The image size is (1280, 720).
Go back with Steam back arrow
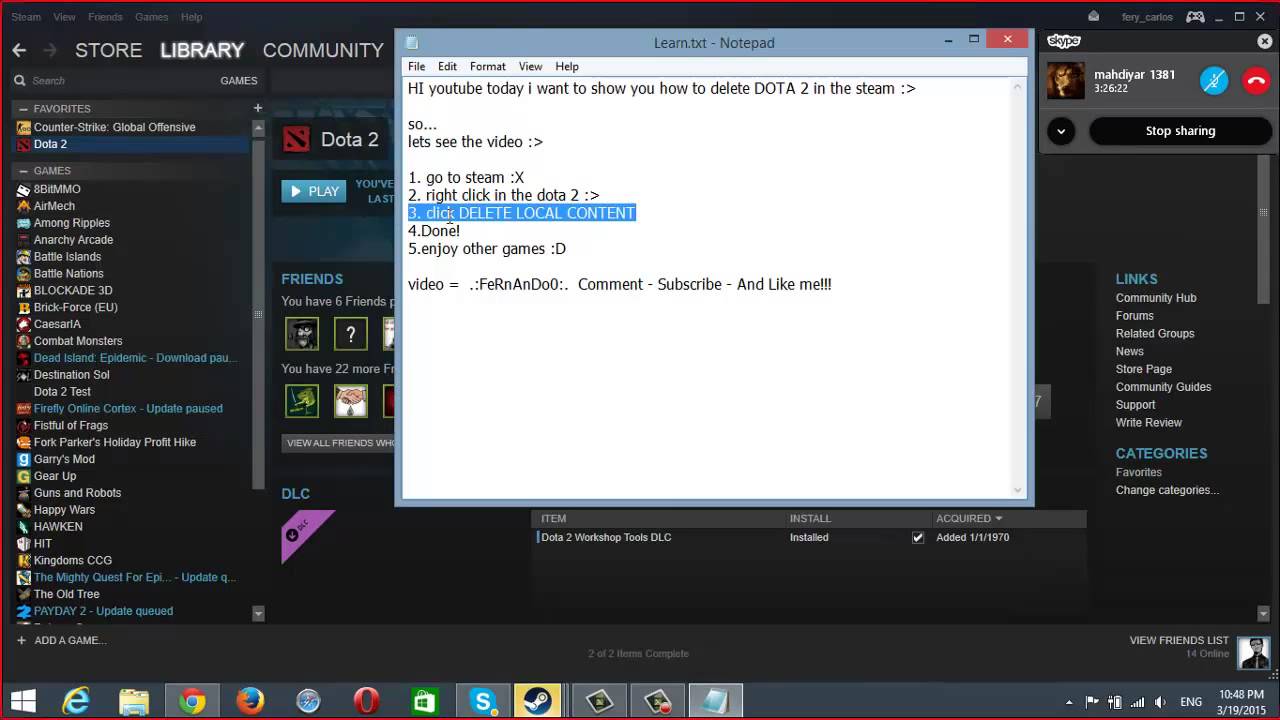tap(19, 50)
